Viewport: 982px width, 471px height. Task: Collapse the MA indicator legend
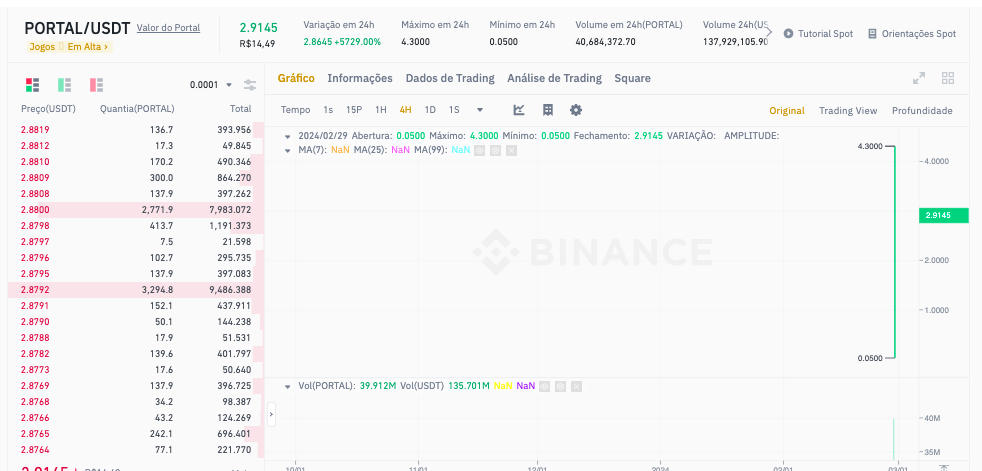(288, 150)
